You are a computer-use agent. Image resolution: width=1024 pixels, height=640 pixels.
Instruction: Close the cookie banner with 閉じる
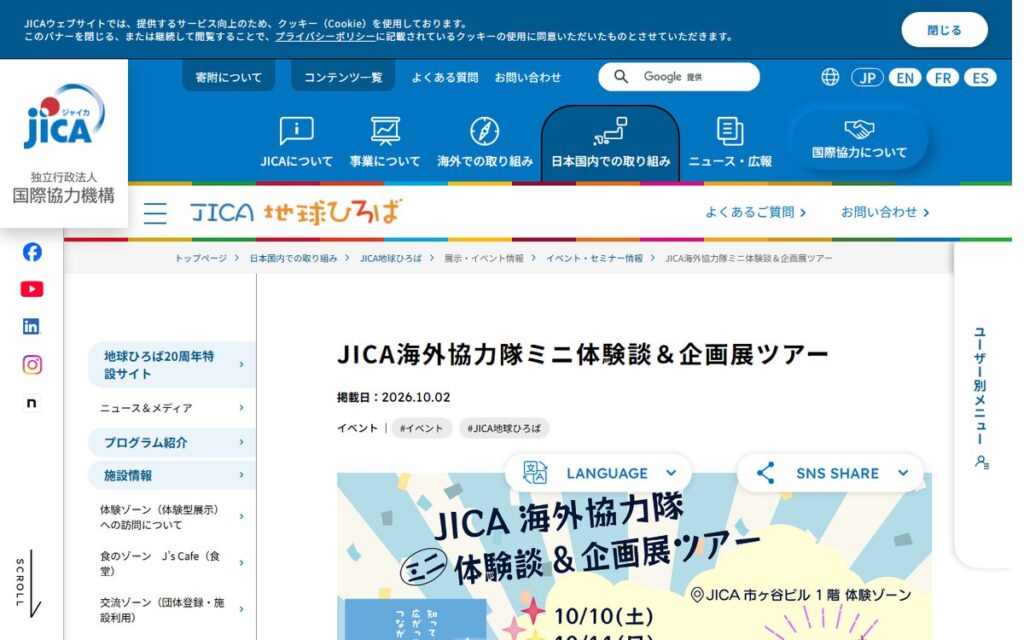click(x=944, y=30)
